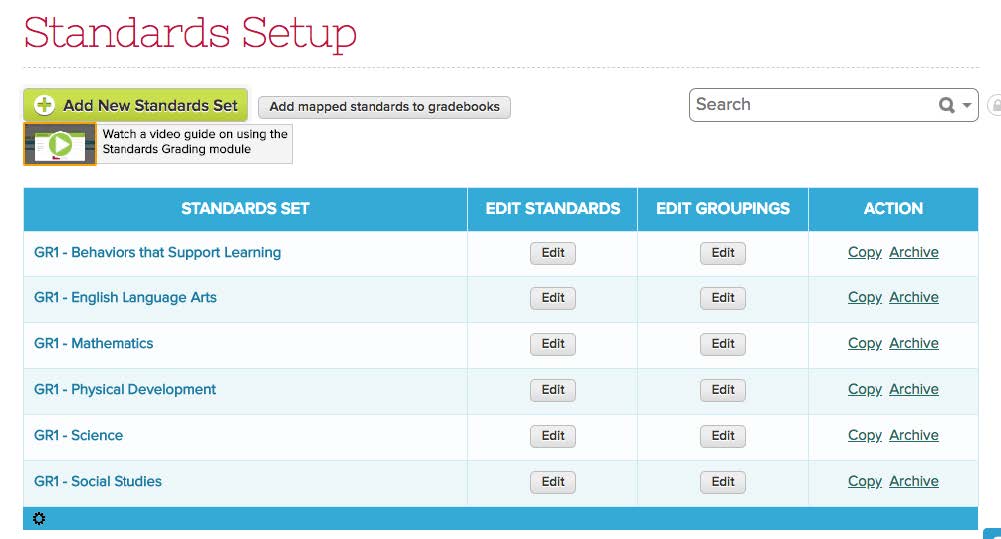Archive the GR1 - Science set
1001x539 pixels.
(x=914, y=436)
